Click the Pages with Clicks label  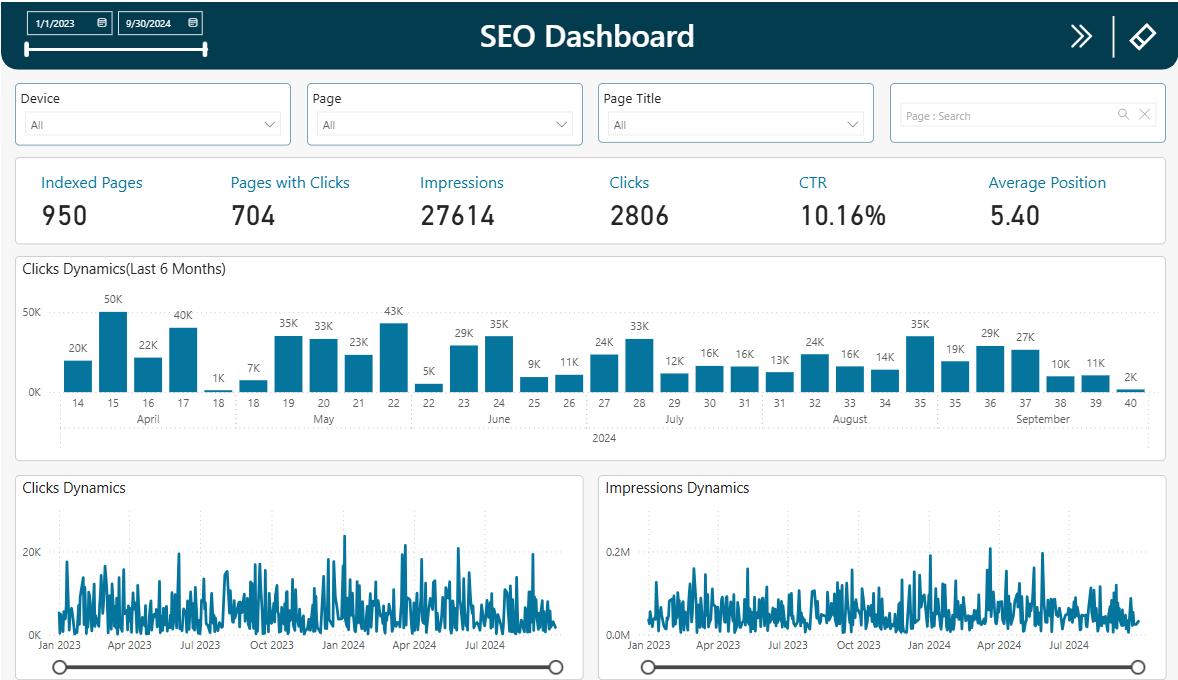[x=290, y=182]
